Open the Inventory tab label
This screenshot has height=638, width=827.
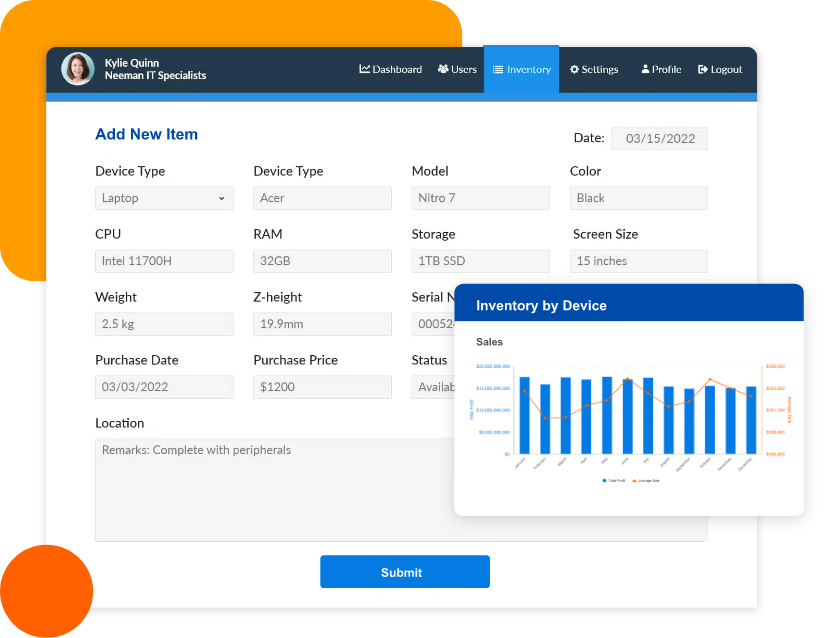(x=529, y=70)
